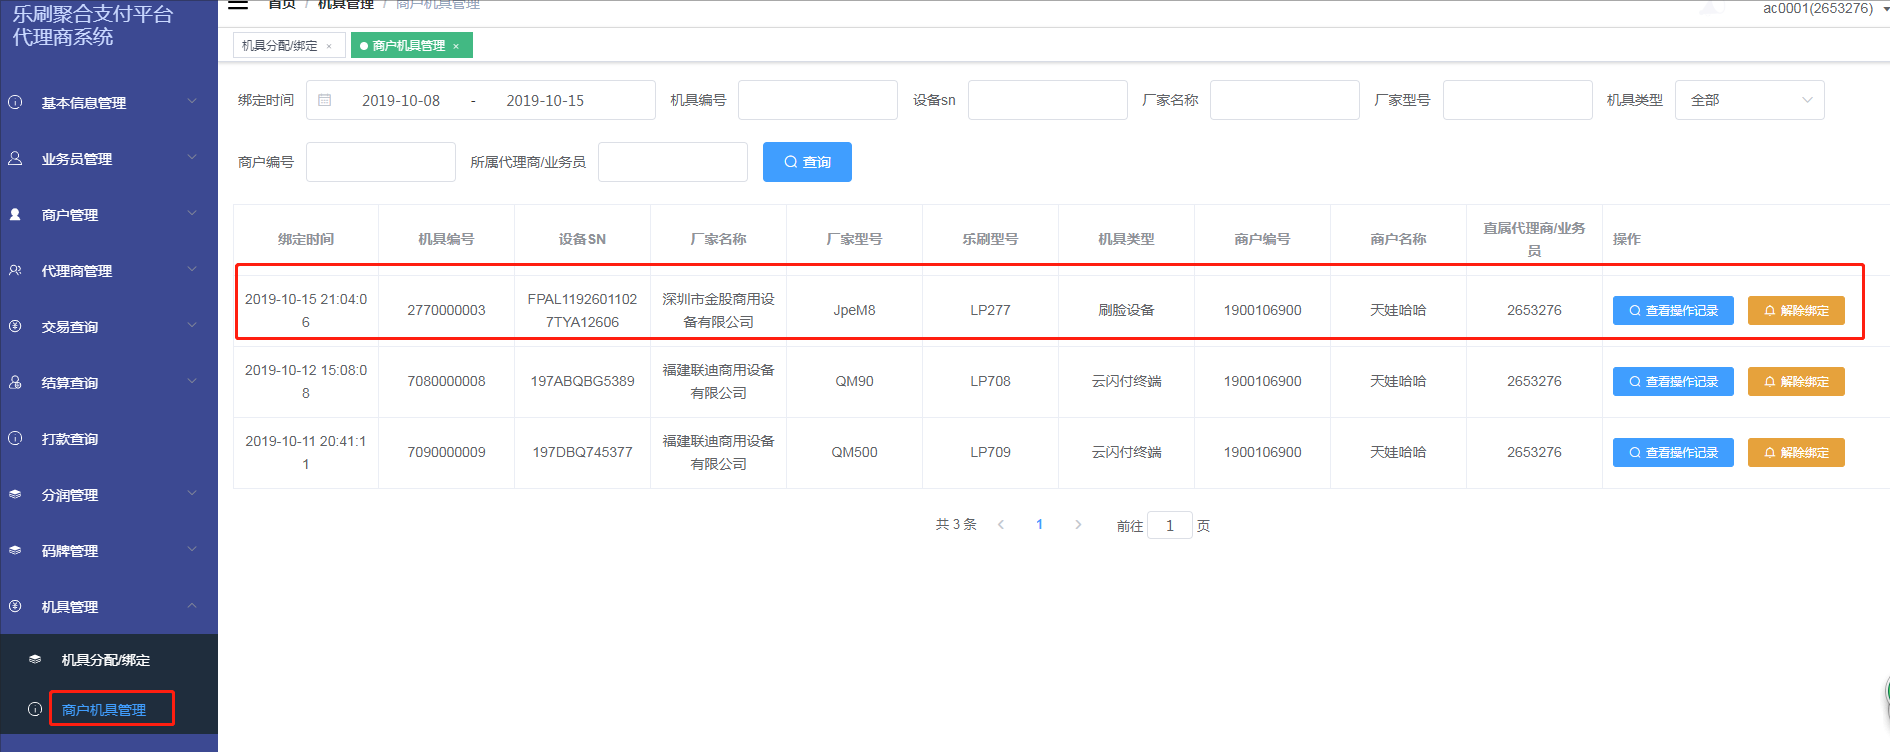The width and height of the screenshot is (1890, 752).
Task: Click the 业务员管理 user icon
Action: pyautogui.click(x=15, y=158)
